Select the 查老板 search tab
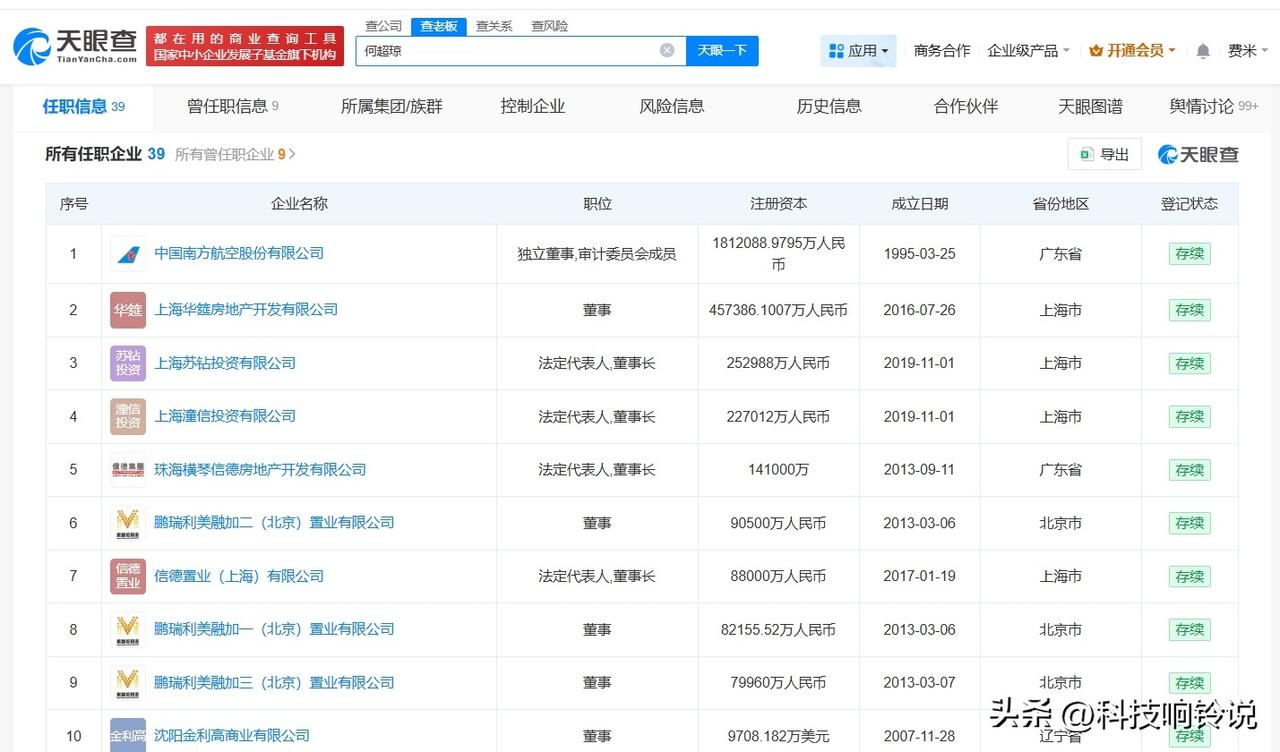The width and height of the screenshot is (1280, 752). [x=438, y=26]
